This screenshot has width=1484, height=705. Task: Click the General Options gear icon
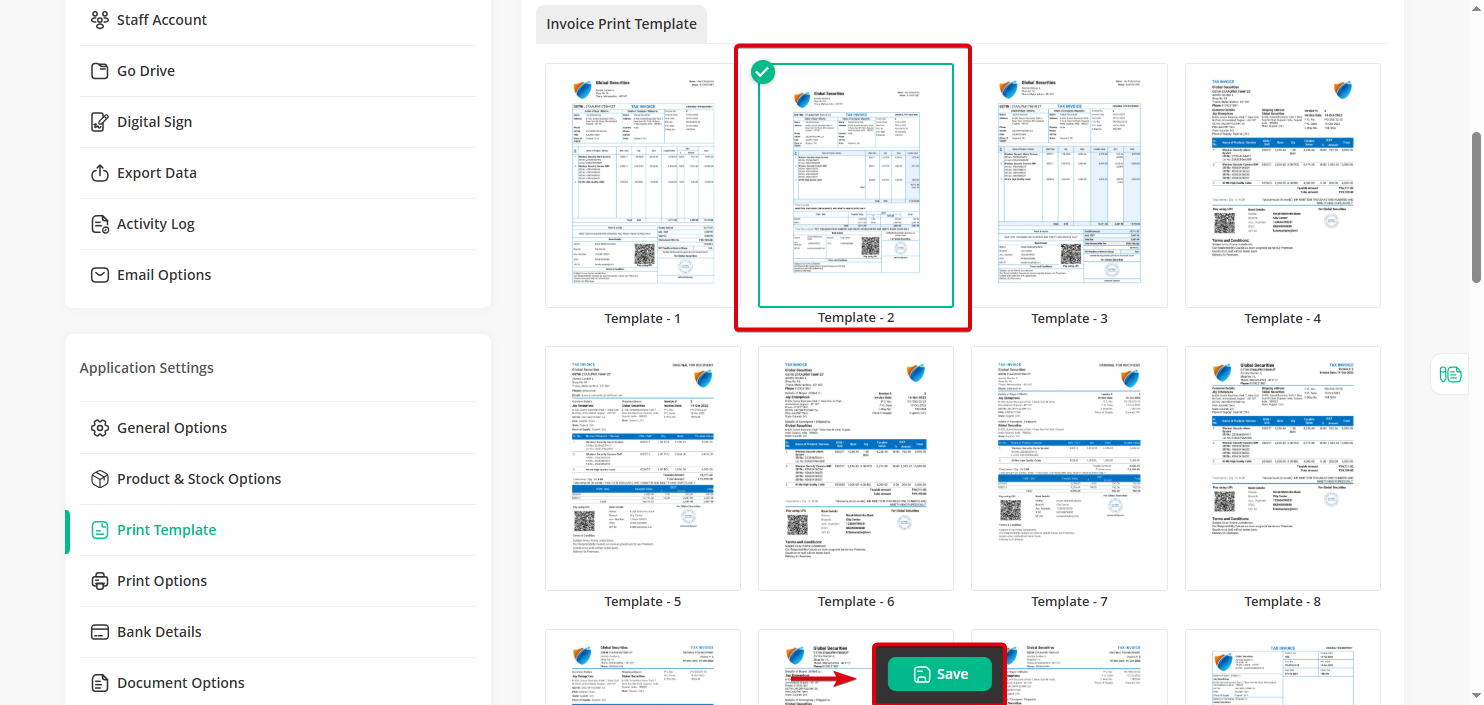99,428
